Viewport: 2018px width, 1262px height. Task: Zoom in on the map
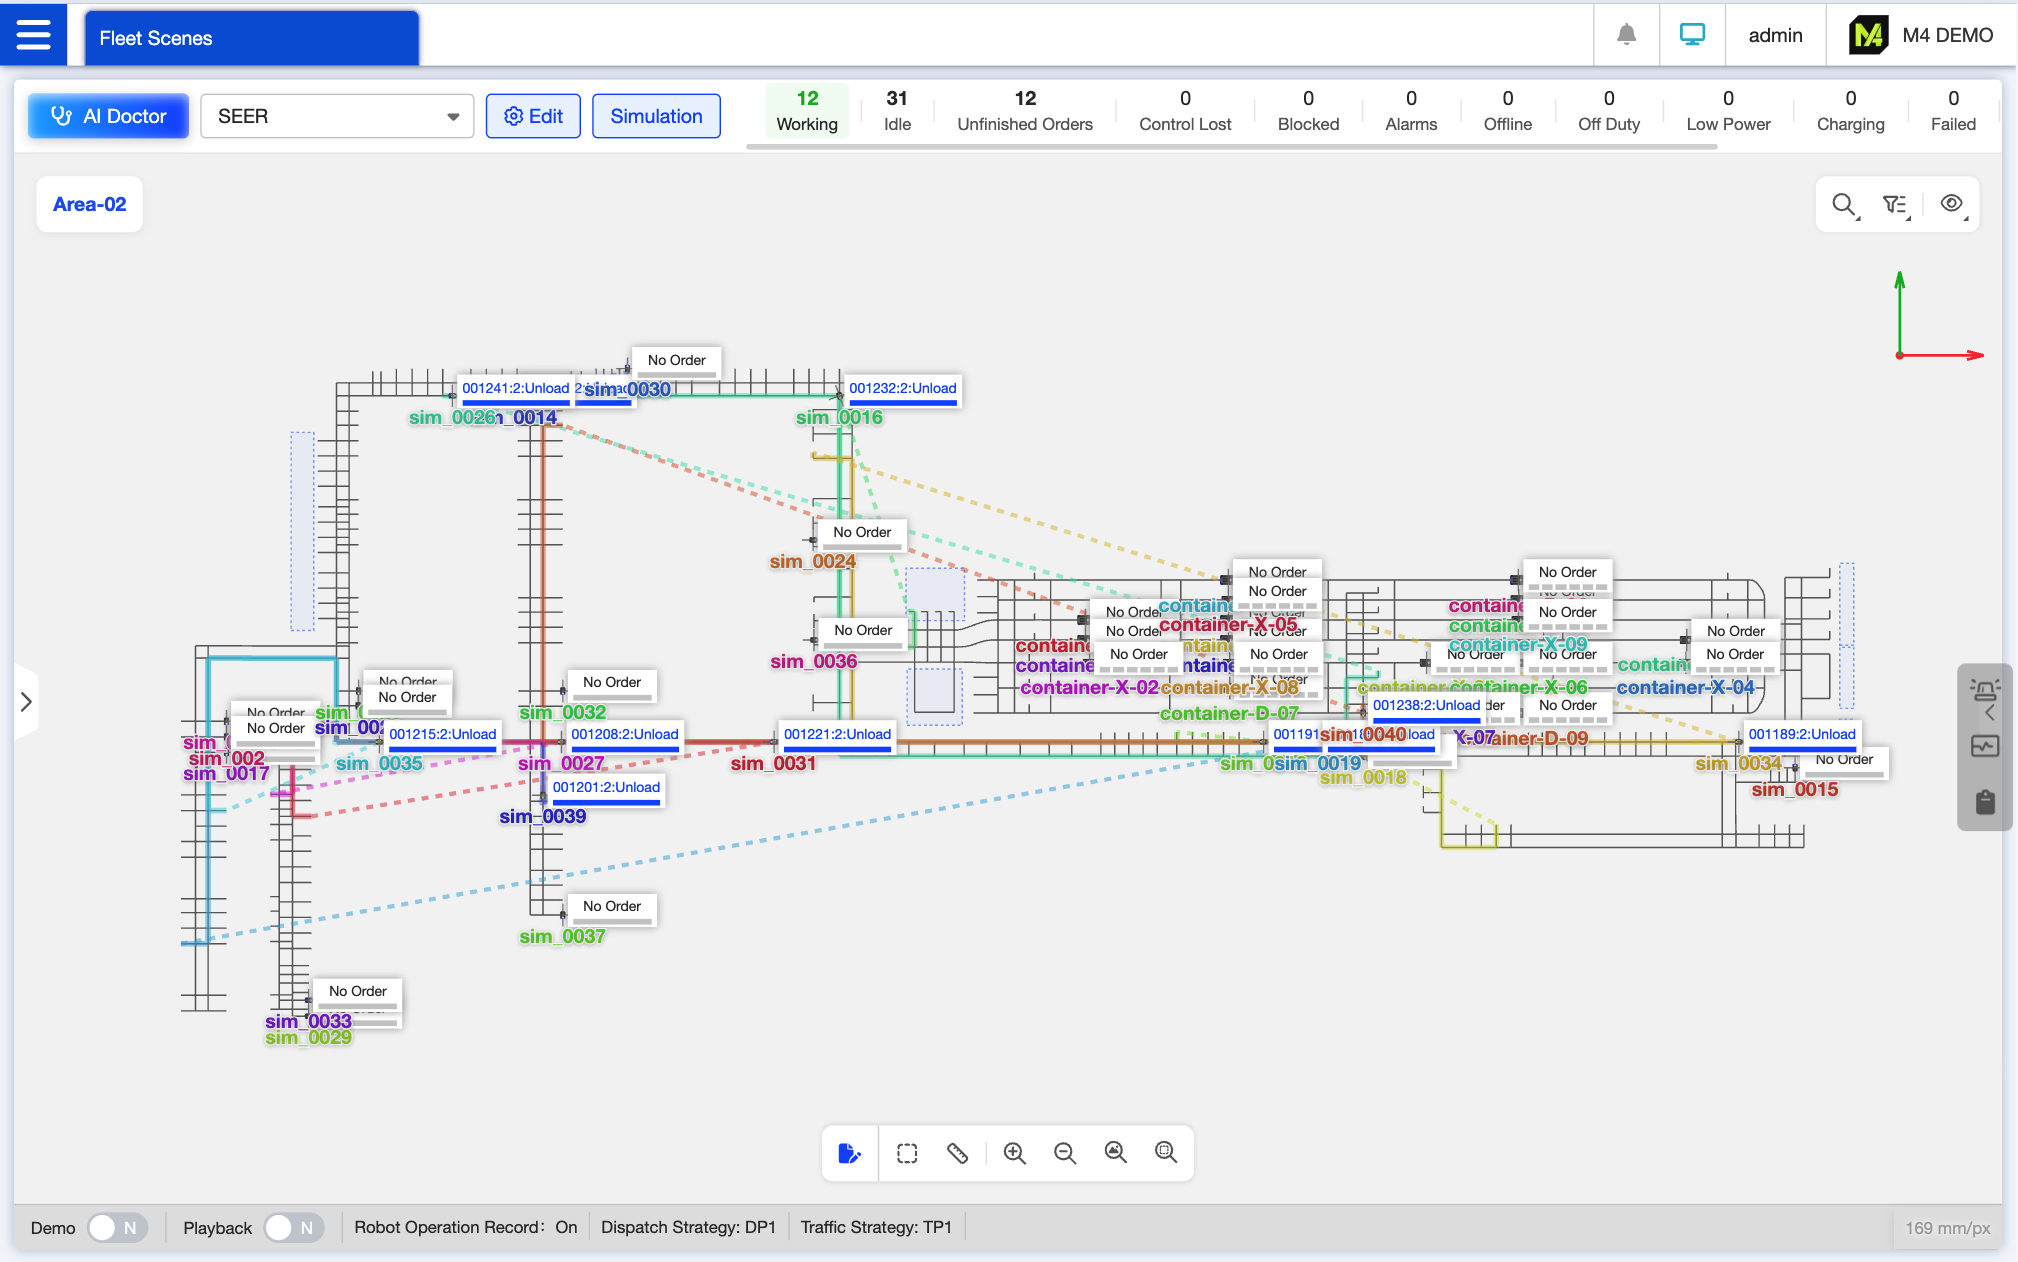coord(1014,1153)
